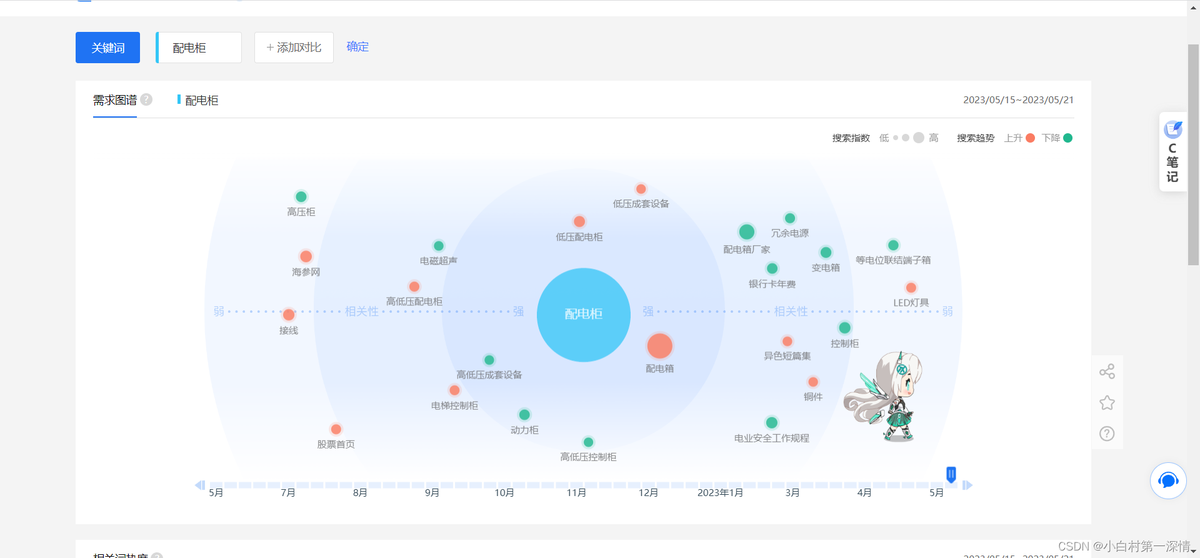Click the 低压配电柜 node
1200x558 pixels.
(579, 222)
